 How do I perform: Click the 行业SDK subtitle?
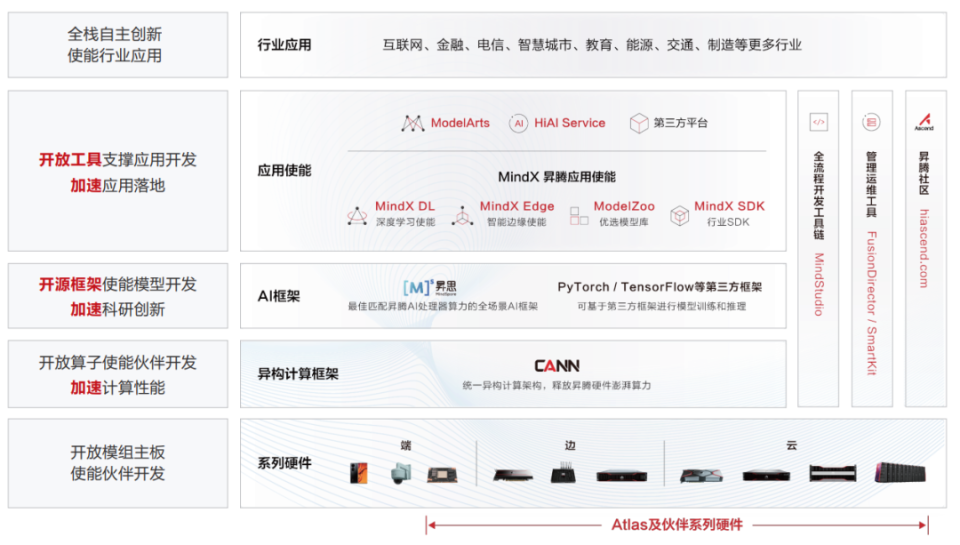pos(728,222)
